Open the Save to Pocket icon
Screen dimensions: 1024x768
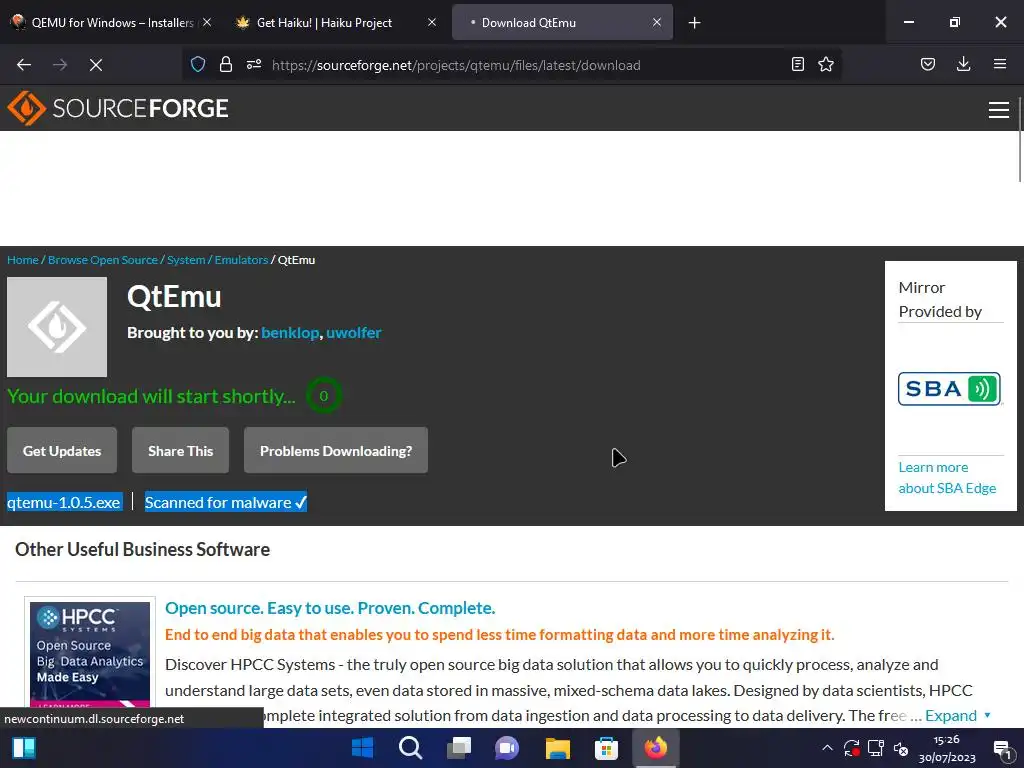click(928, 64)
